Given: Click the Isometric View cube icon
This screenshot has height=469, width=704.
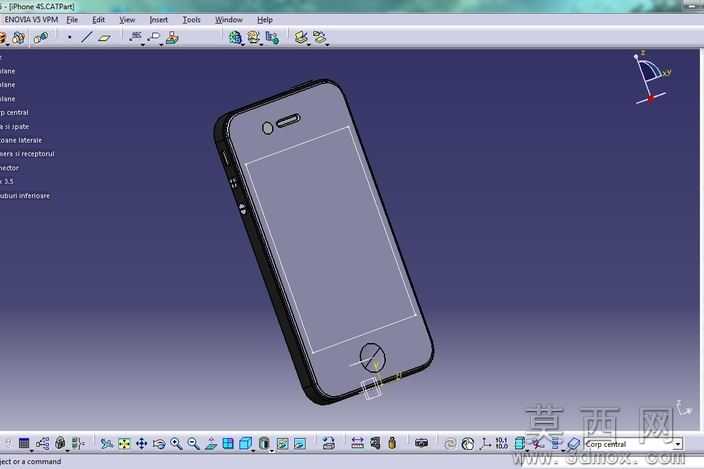Looking at the screenshot, I should click(245, 444).
